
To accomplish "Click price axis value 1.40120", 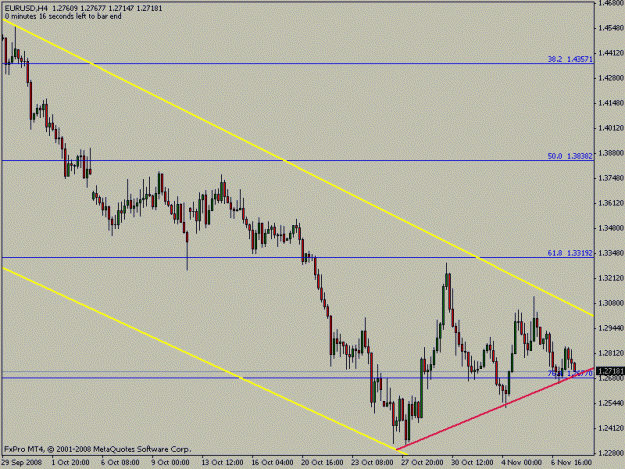I will pyautogui.click(x=610, y=128).
